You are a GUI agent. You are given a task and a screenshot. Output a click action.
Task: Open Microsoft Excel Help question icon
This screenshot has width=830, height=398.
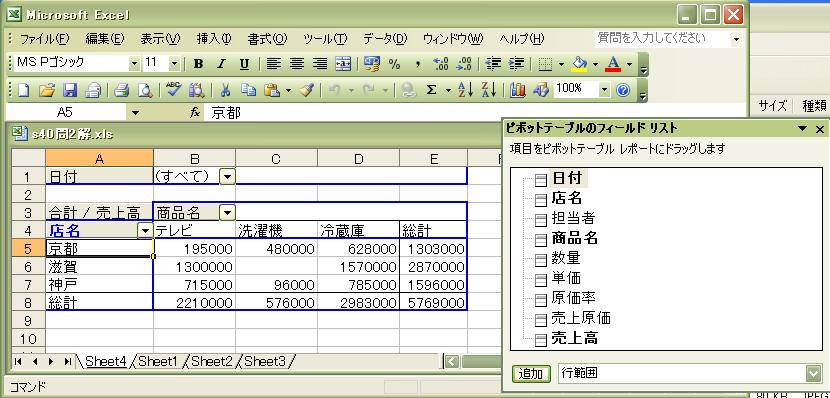pyautogui.click(x=623, y=91)
